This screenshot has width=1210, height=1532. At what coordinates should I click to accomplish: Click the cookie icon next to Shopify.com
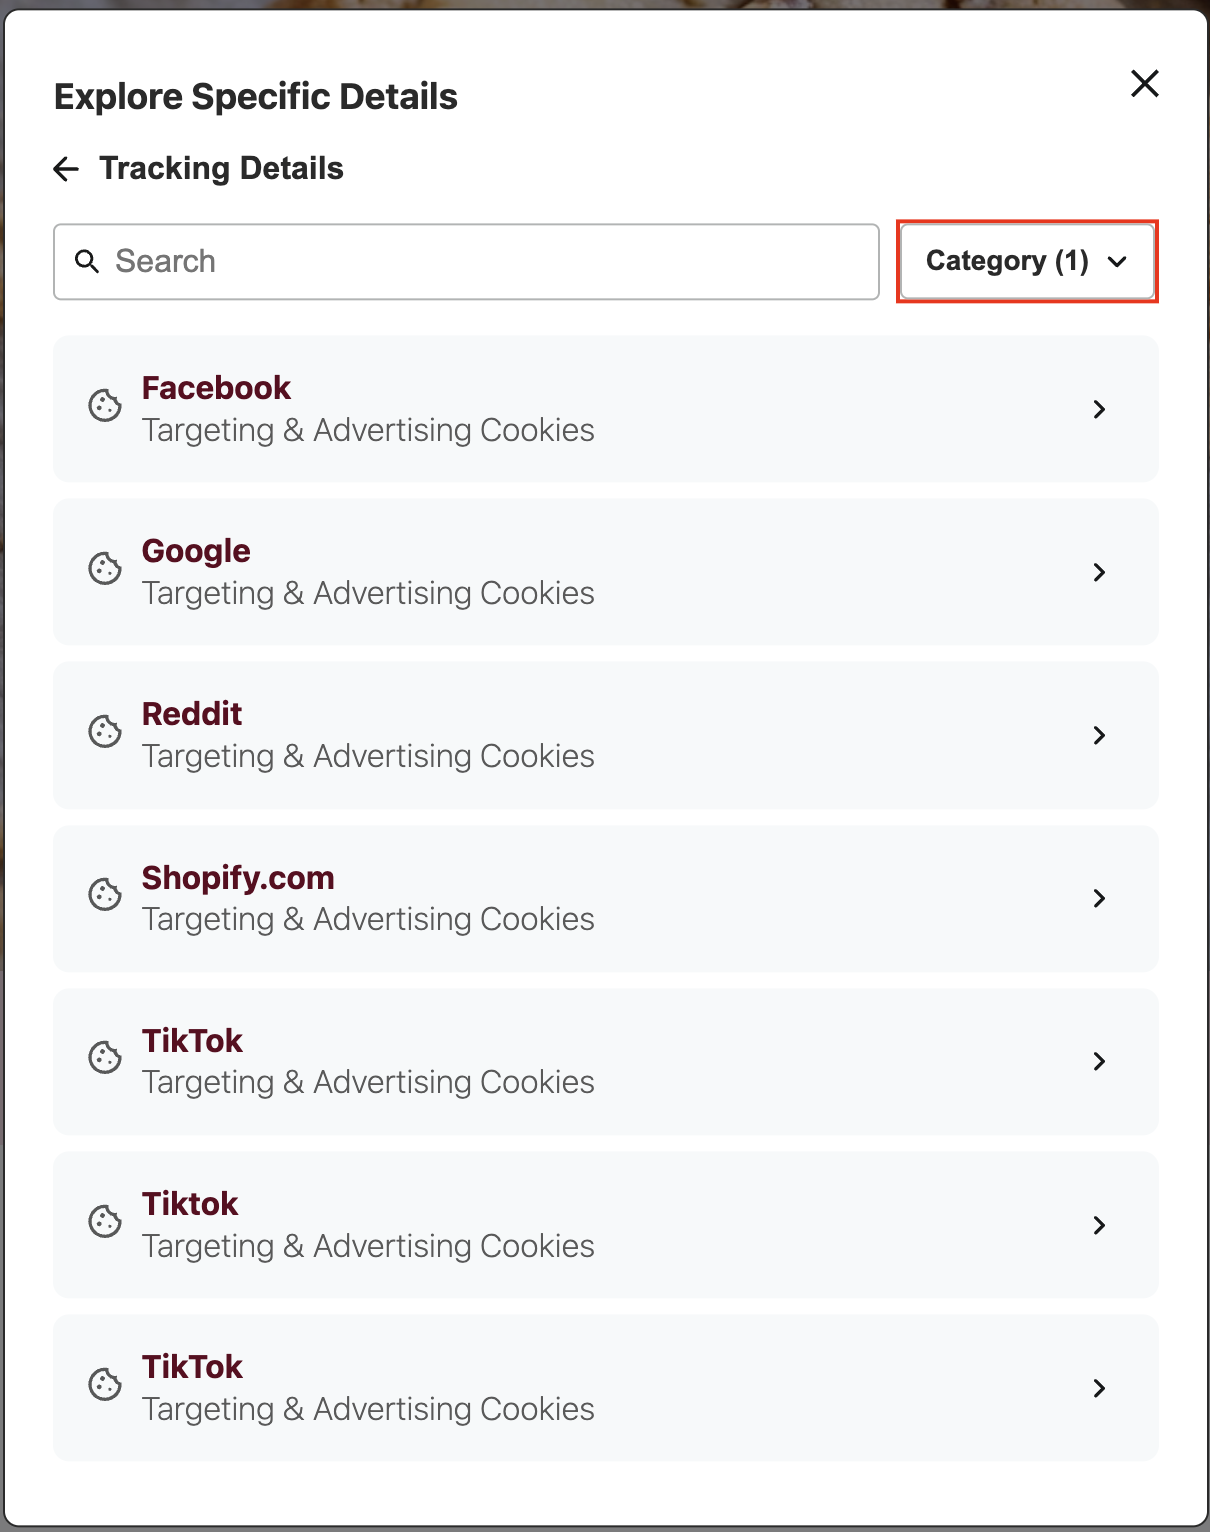[104, 896]
